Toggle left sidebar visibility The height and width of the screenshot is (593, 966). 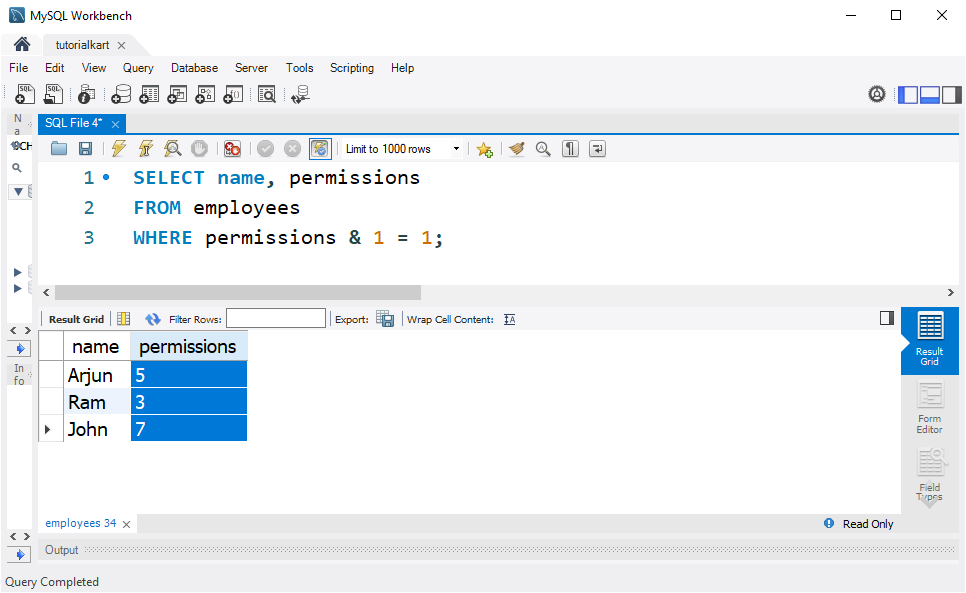tap(908, 95)
